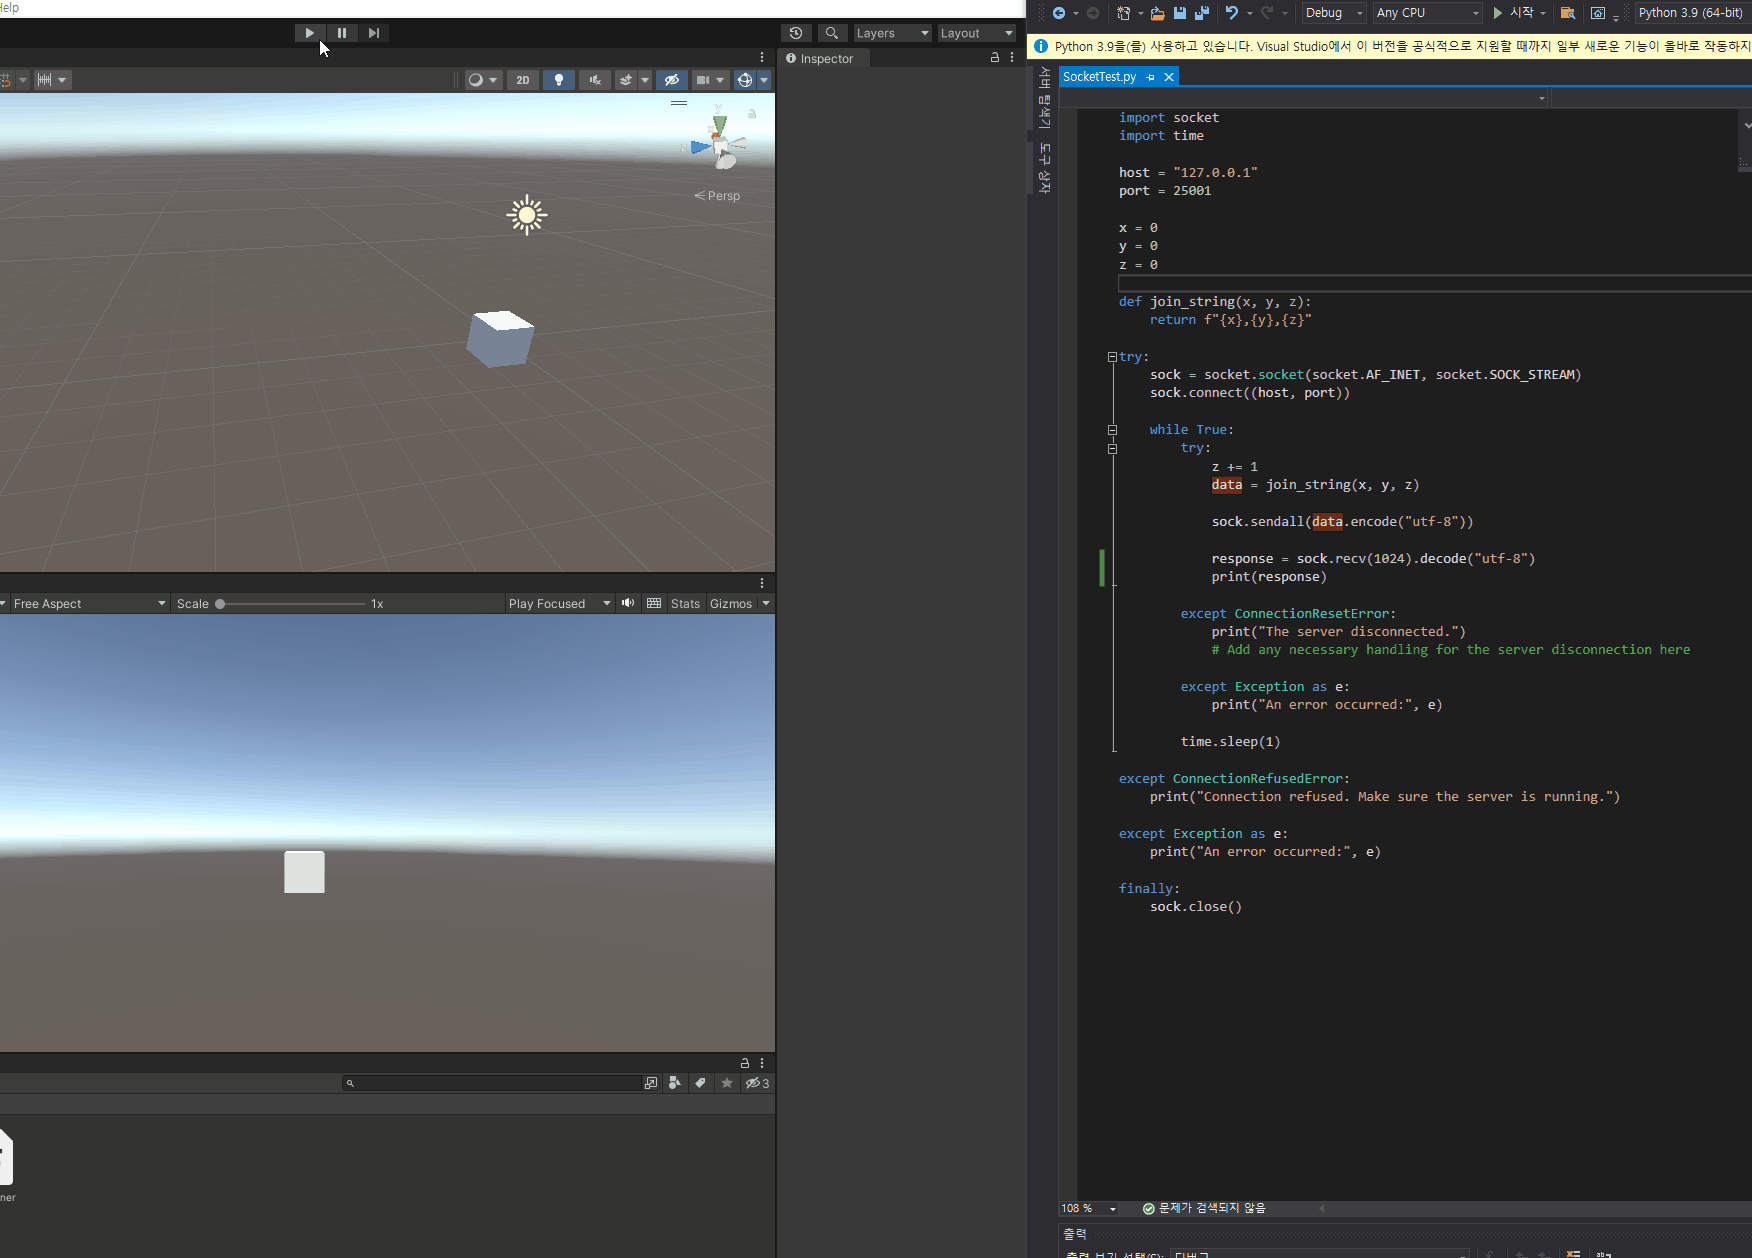Open Unity undo history
The height and width of the screenshot is (1258, 1752).
[796, 33]
